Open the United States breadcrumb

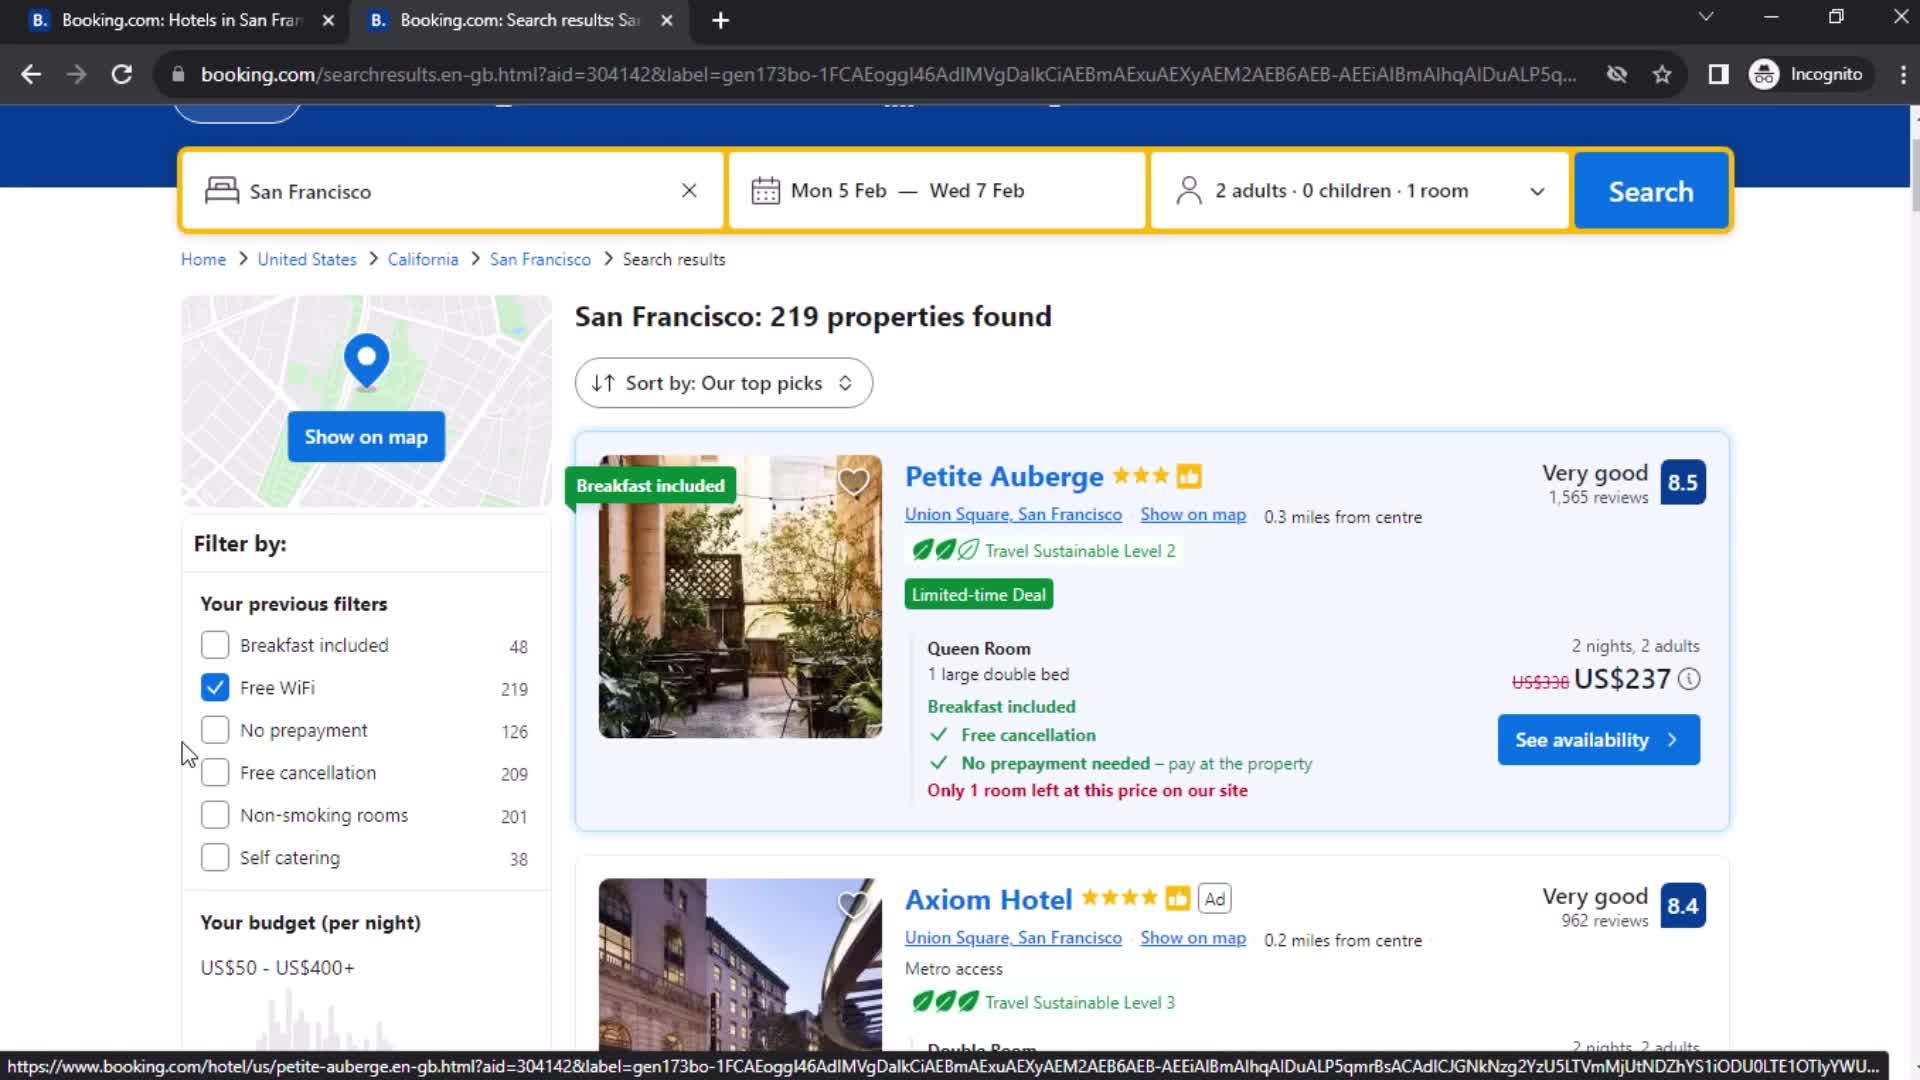tap(307, 259)
